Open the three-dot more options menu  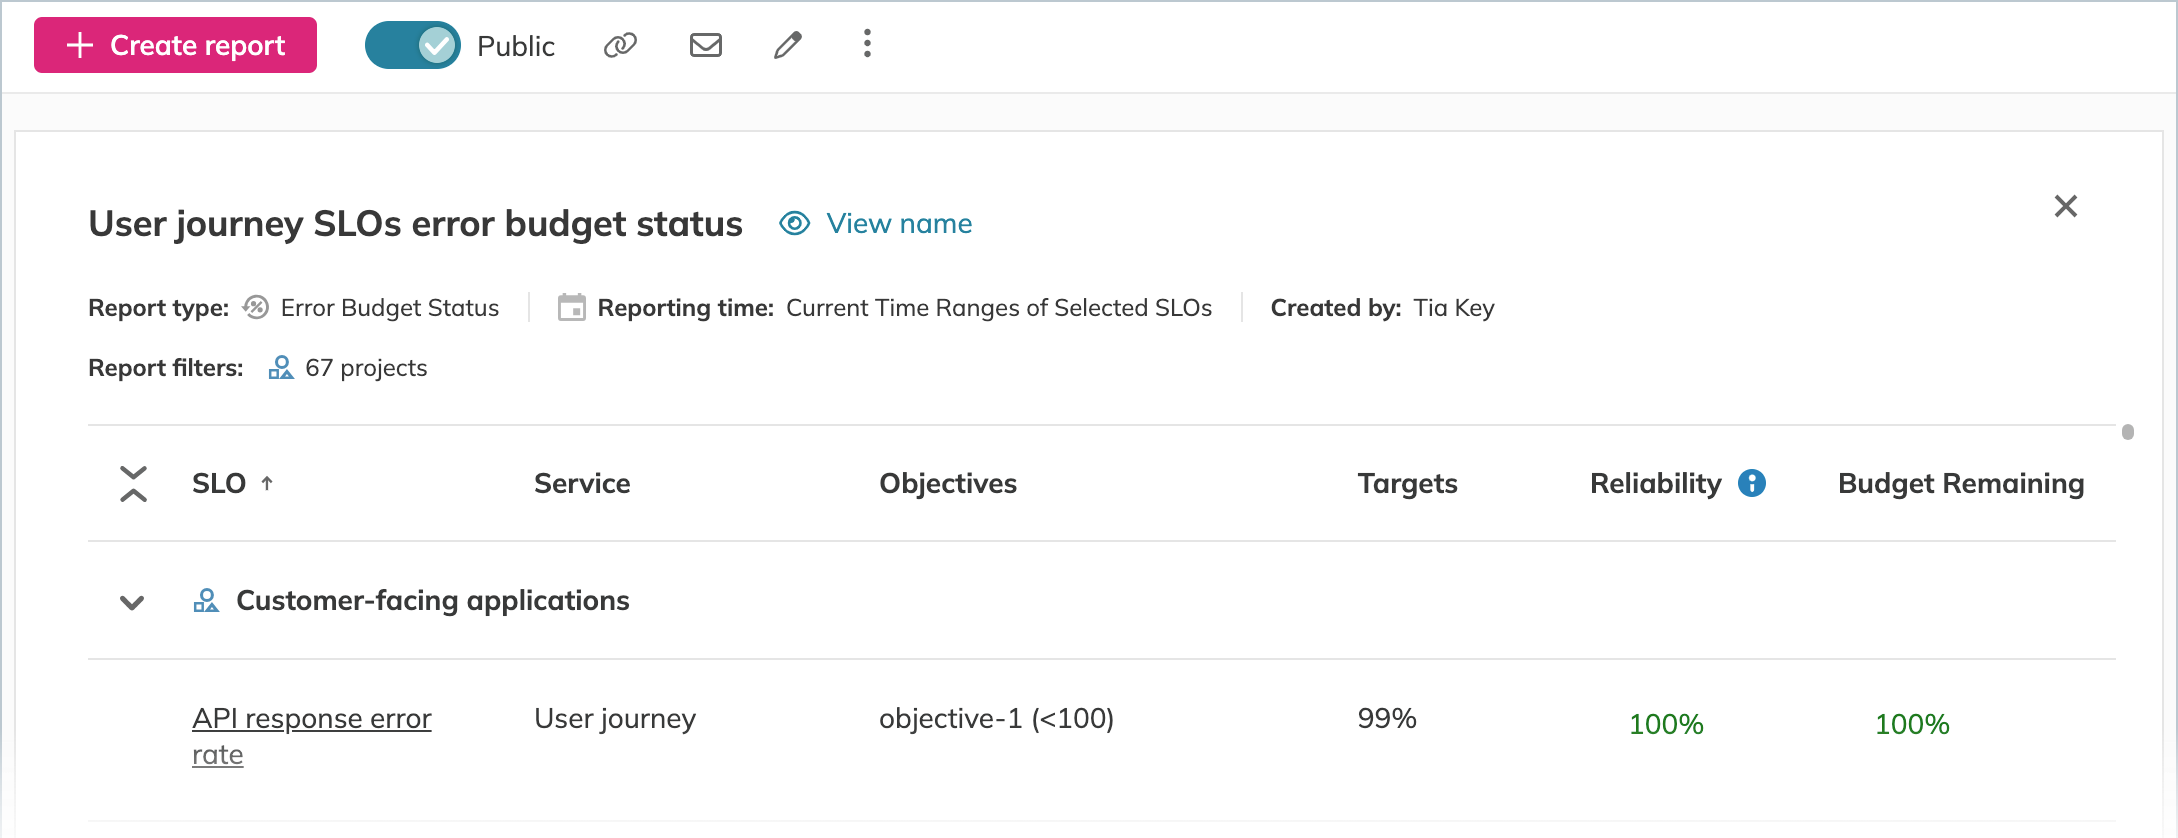coord(867,44)
